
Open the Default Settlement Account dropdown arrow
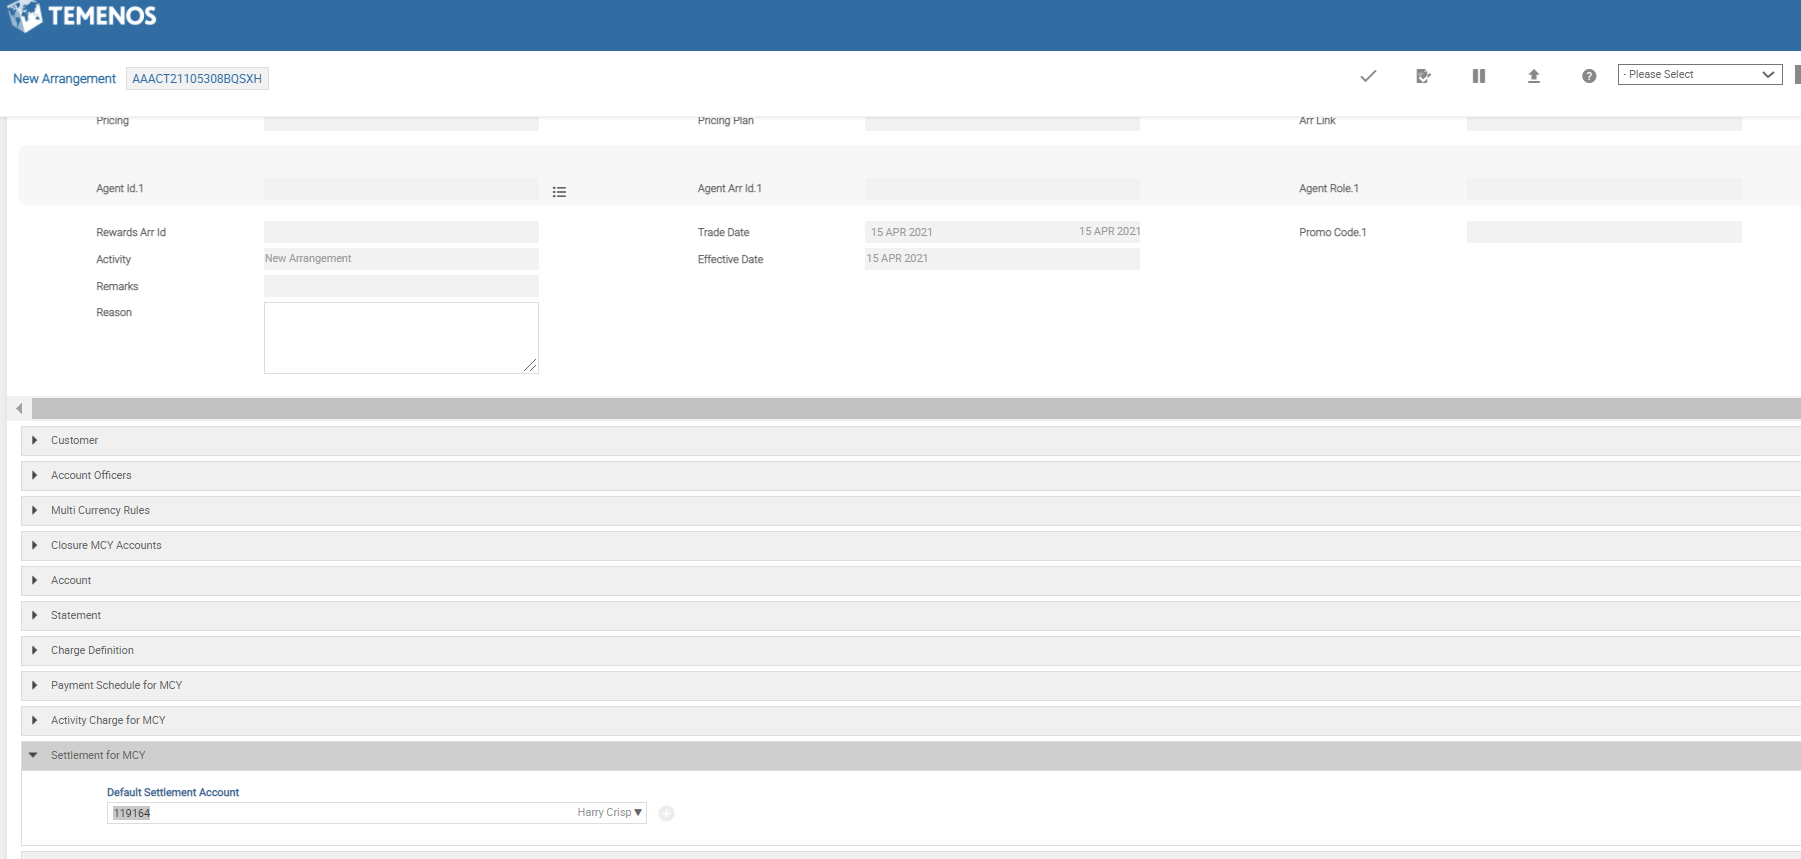[638, 813]
